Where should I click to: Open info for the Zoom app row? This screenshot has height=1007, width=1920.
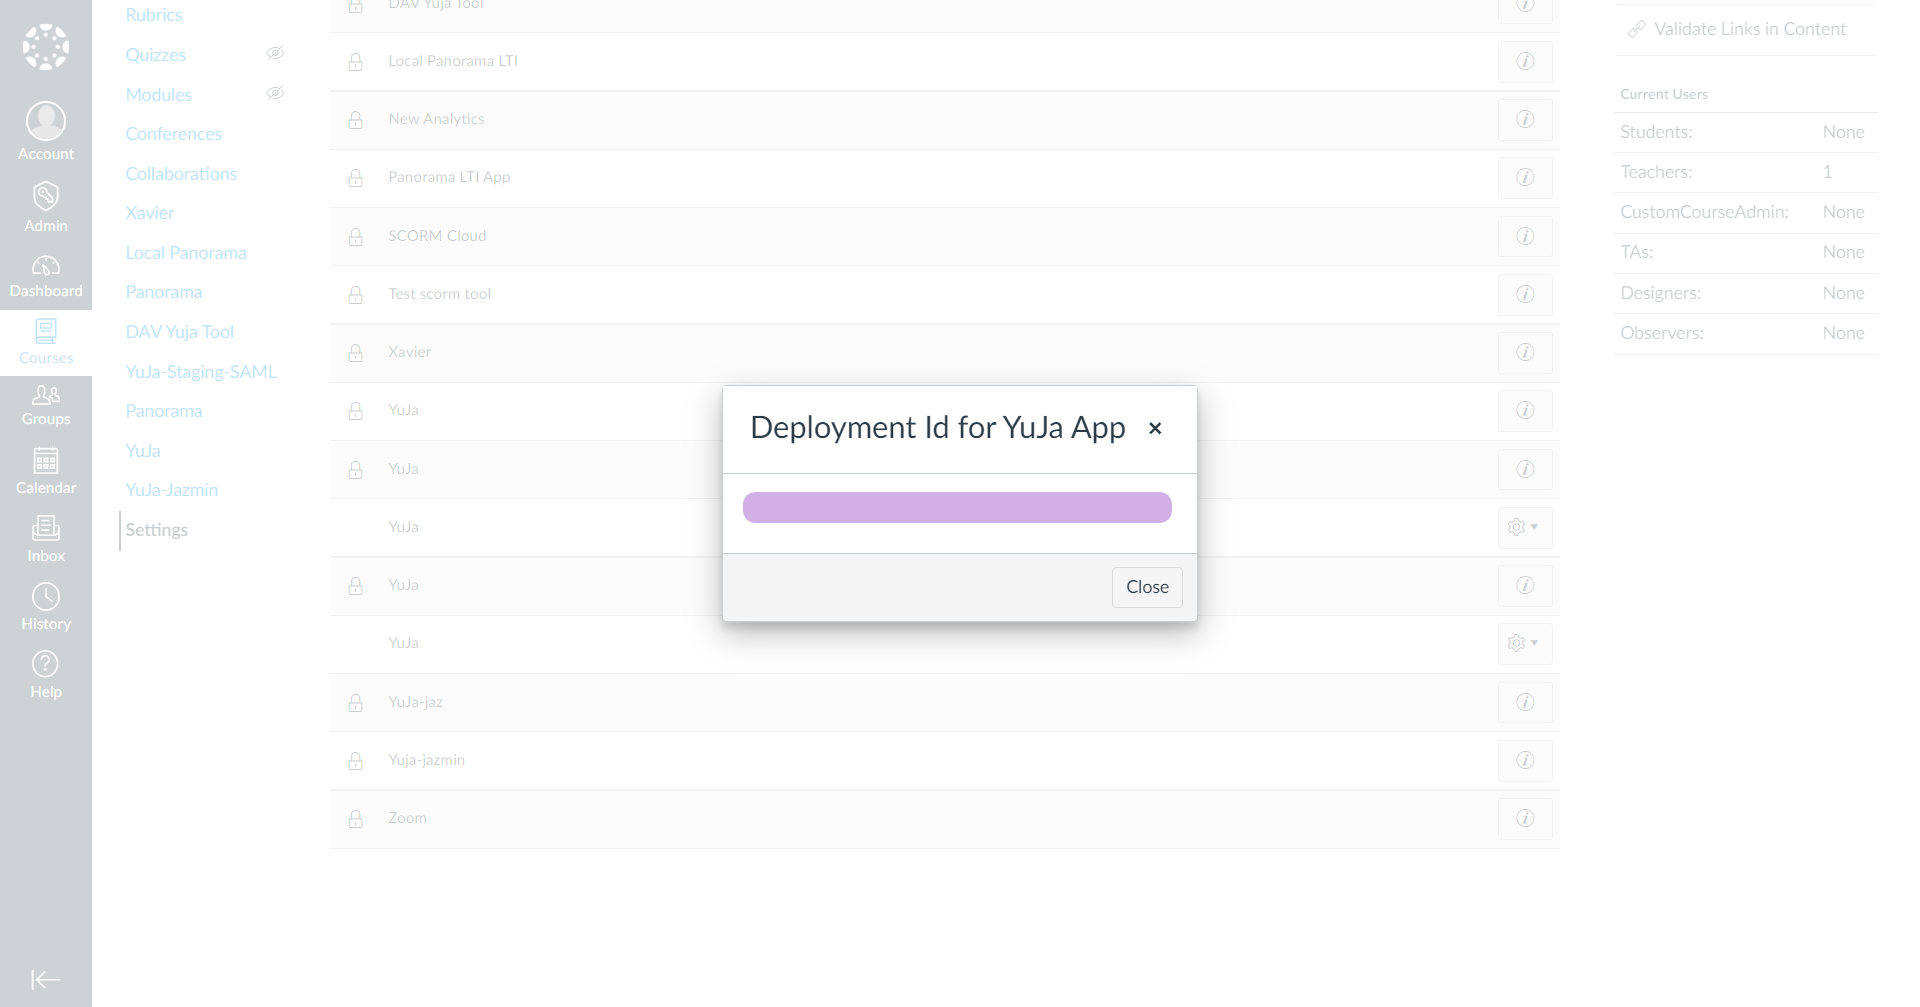(x=1525, y=818)
